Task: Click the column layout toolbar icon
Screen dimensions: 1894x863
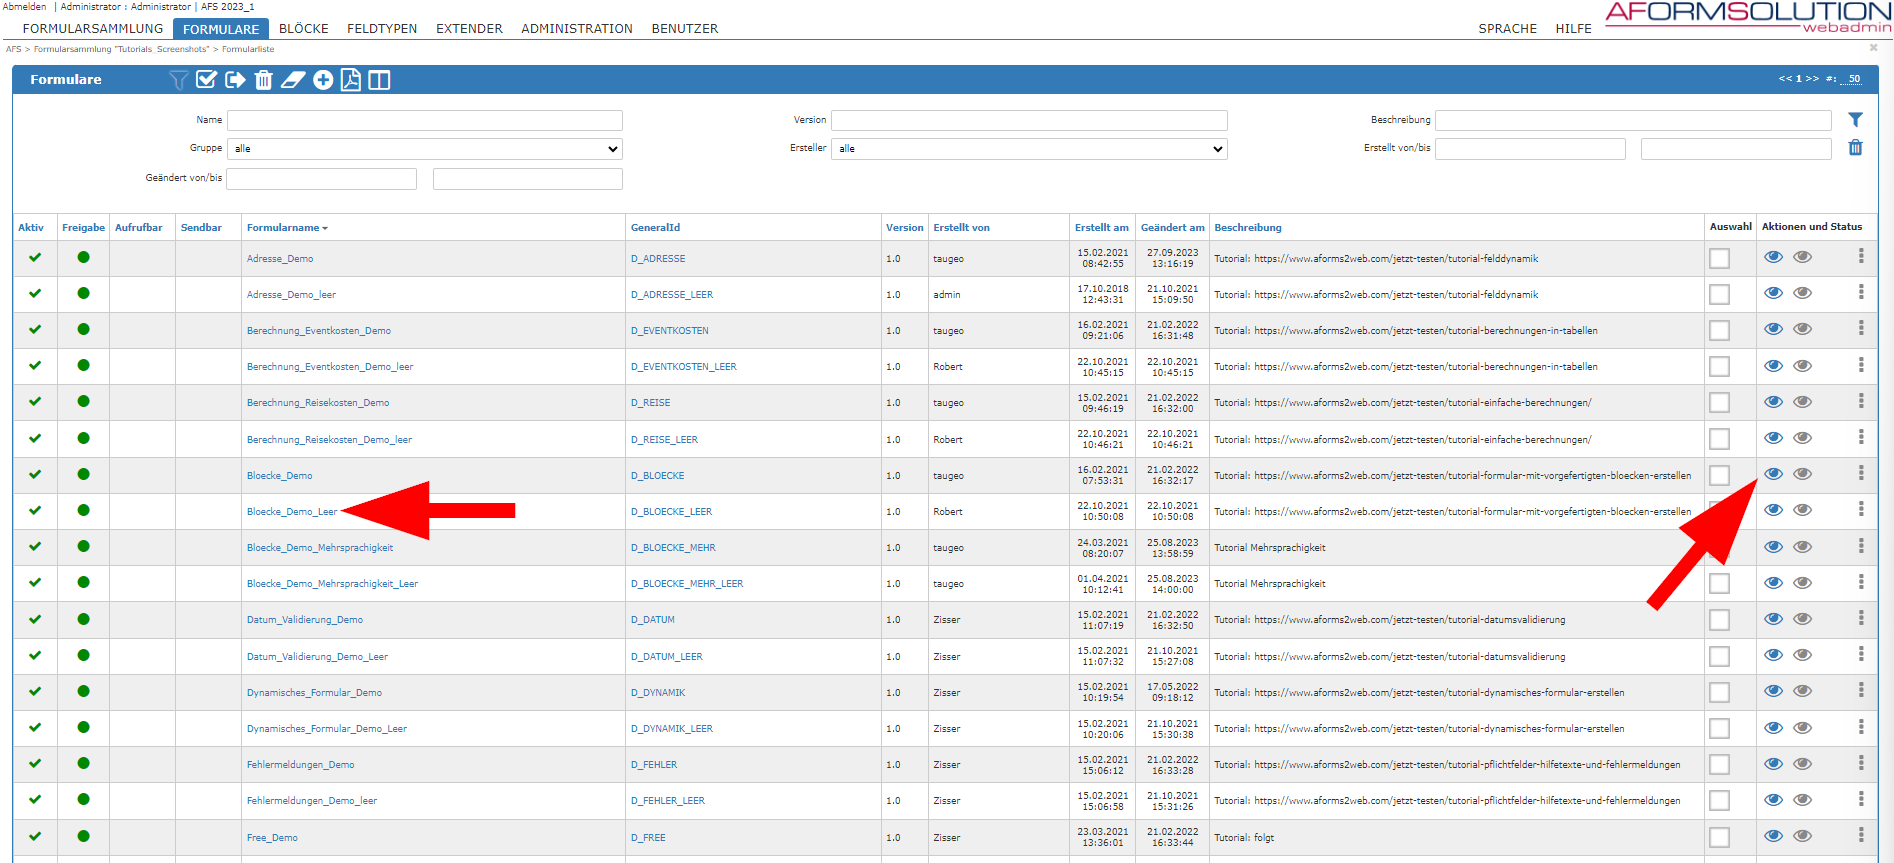Action: click(x=379, y=80)
